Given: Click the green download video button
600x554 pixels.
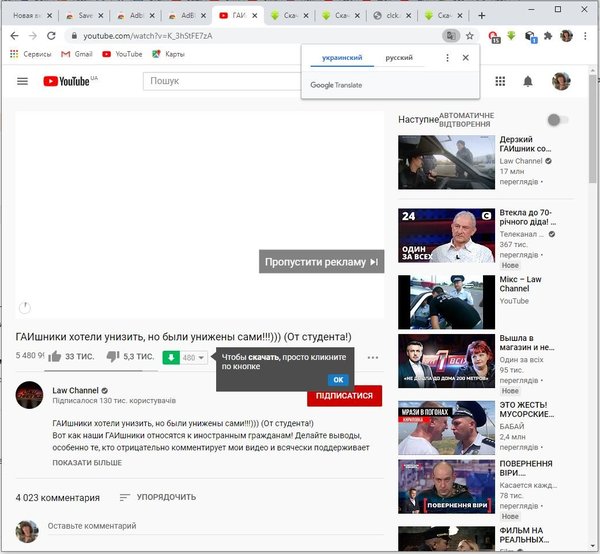Looking at the screenshot, I should pos(171,357).
